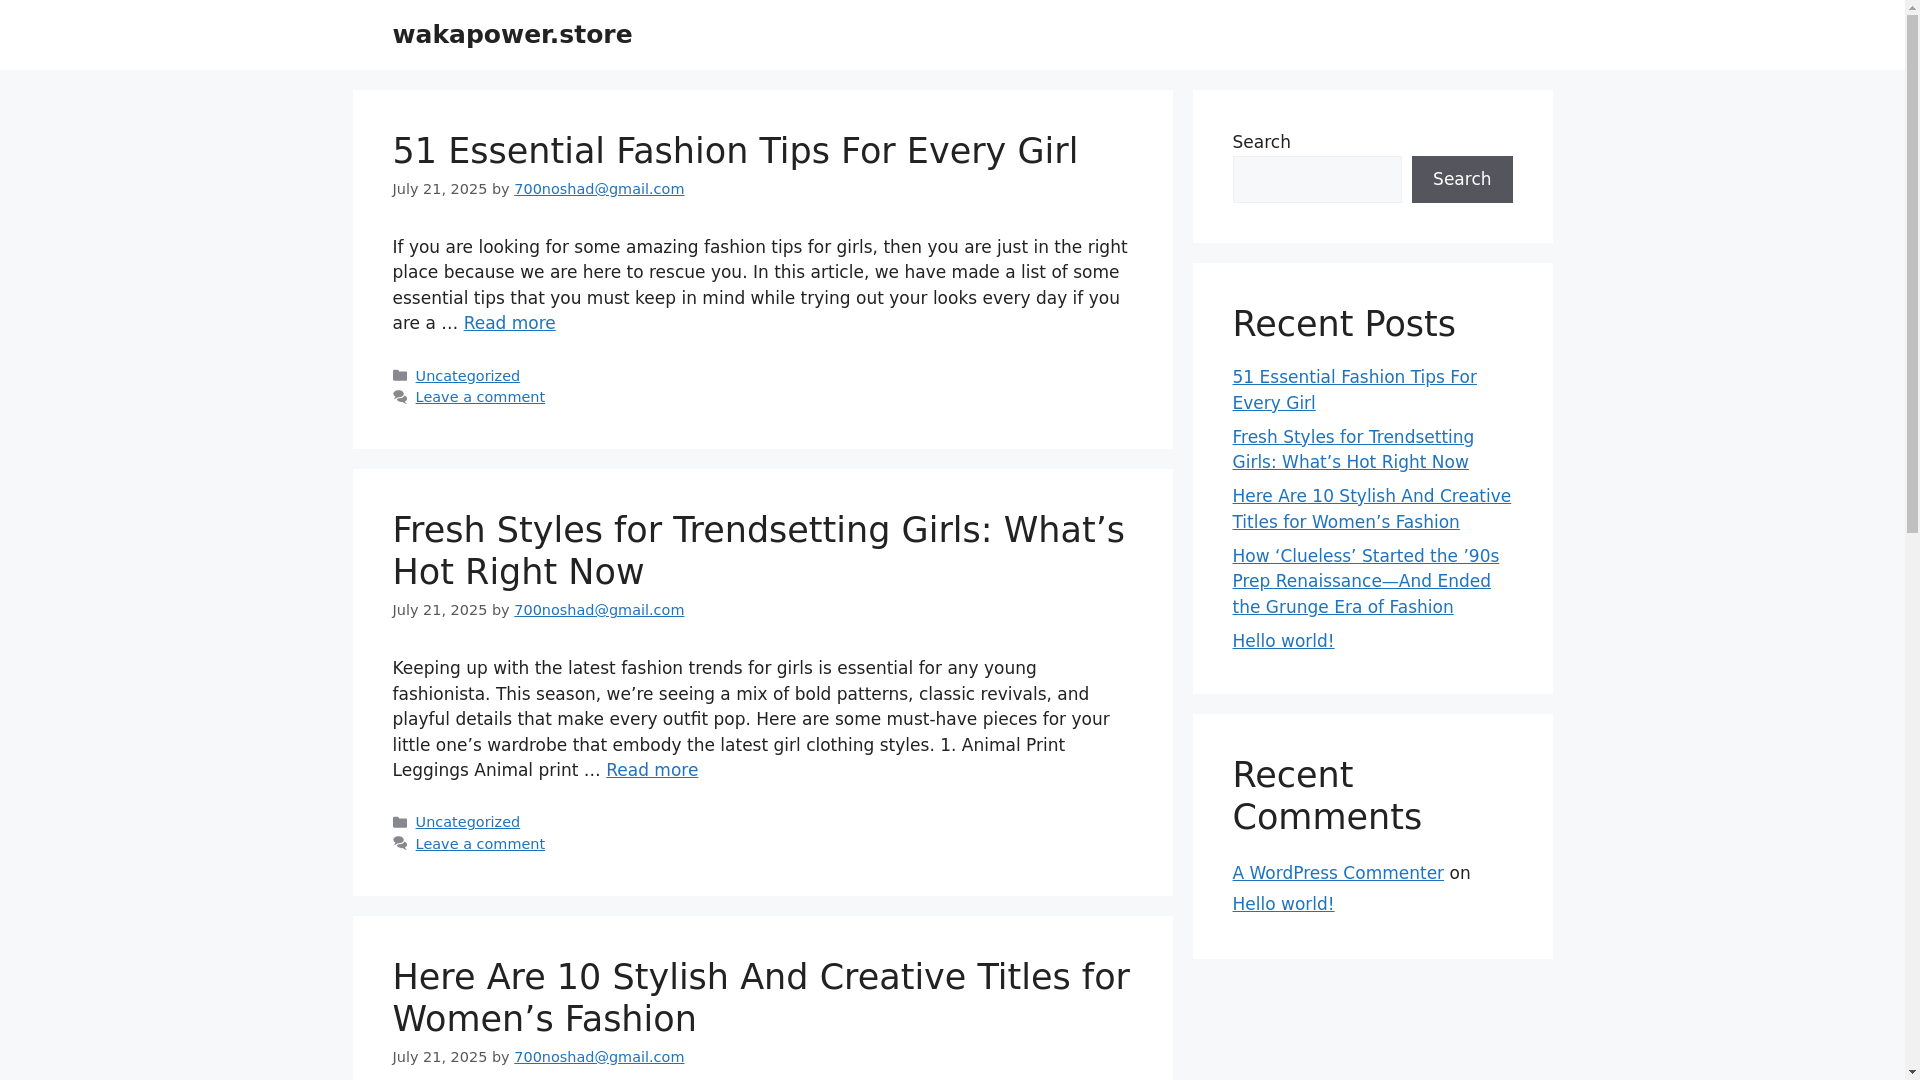The width and height of the screenshot is (1920, 1080).
Task: Click the 'July 21, 2025' date of 10 Stylish Titles post
Action: click(x=440, y=1057)
